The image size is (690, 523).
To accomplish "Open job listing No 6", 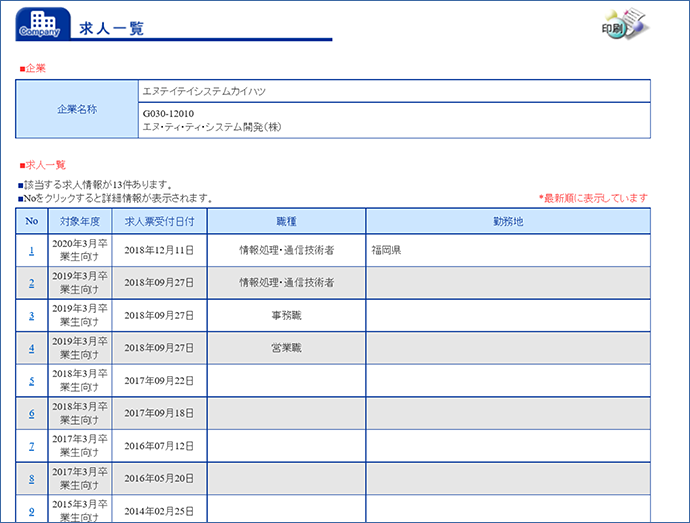I will click(32, 413).
